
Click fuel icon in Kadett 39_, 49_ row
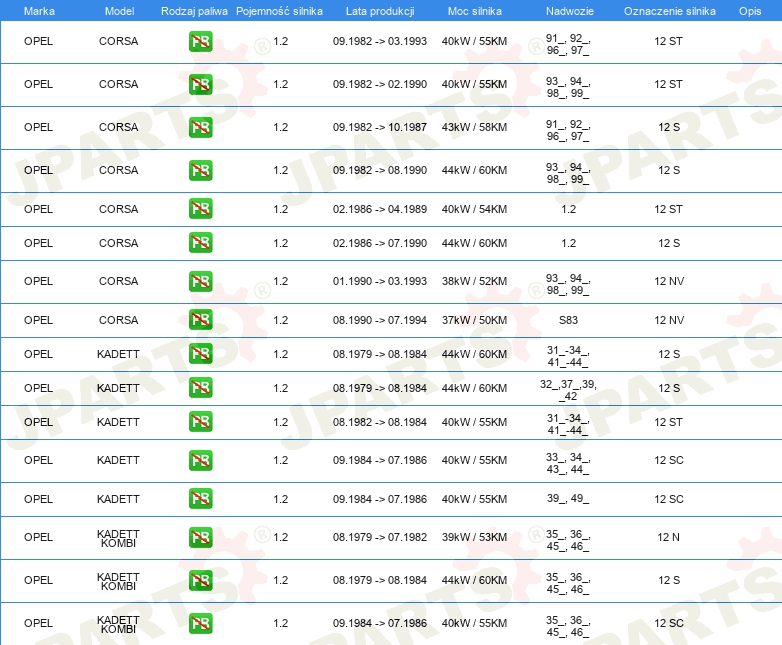click(200, 498)
